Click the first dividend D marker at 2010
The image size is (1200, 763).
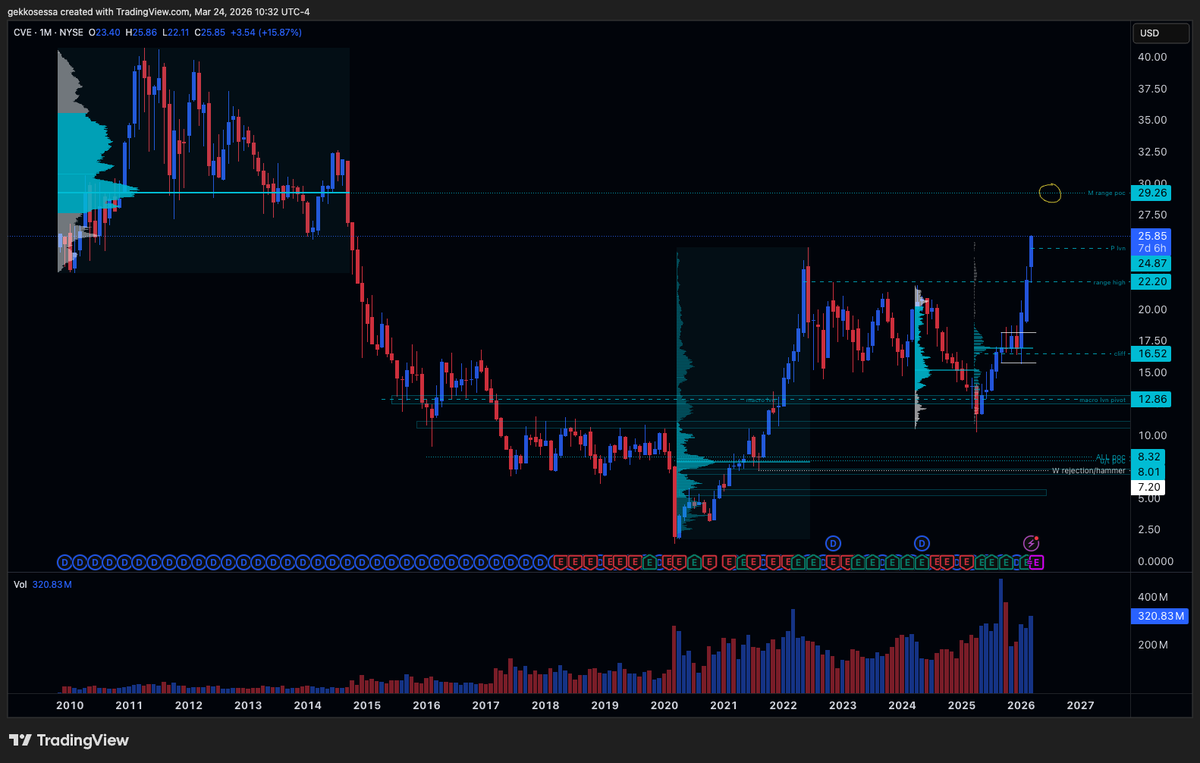(x=64, y=563)
